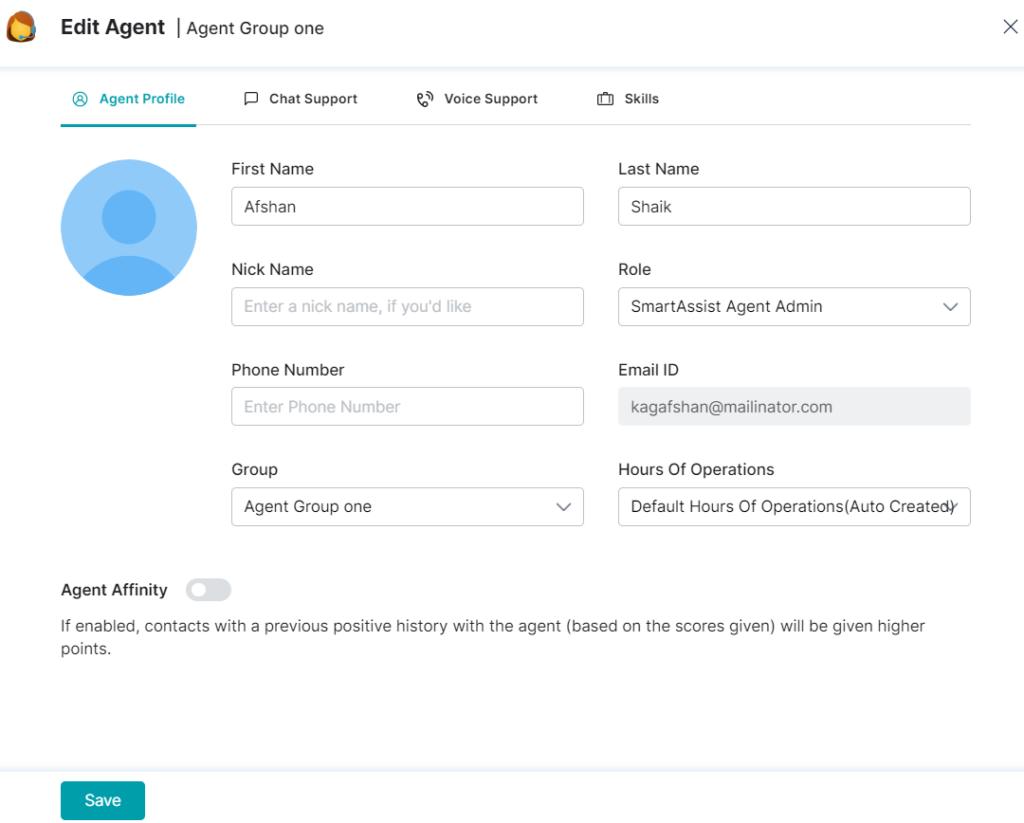Click the app logo in the top-left corner
Viewport: 1024px width, 823px height.
click(21, 26)
